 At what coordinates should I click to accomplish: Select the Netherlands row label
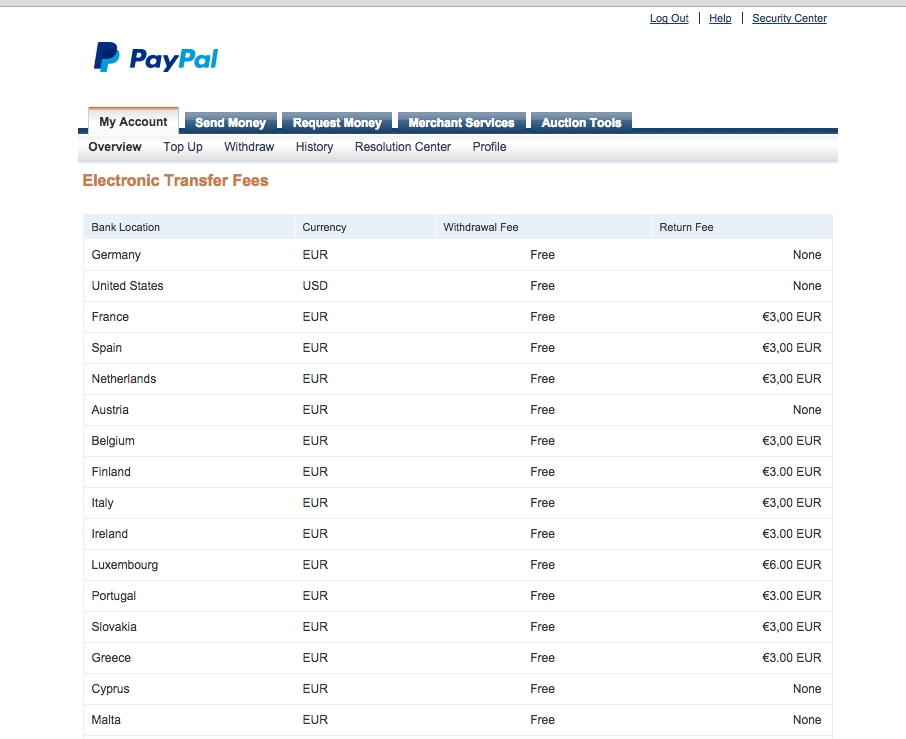124,378
